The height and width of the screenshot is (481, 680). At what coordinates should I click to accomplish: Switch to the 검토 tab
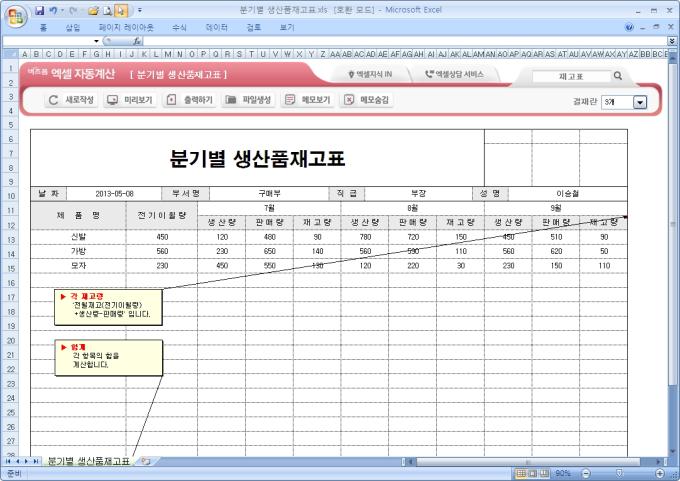tap(254, 27)
